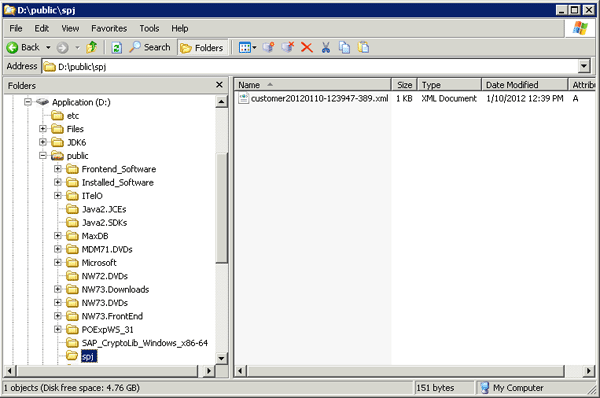Select the Java2.SDKs folder

coord(104,223)
